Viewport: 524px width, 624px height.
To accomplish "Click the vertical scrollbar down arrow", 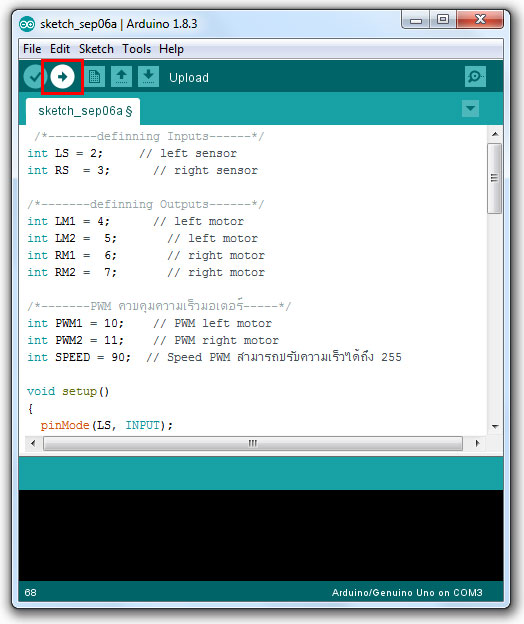I will coord(495,427).
